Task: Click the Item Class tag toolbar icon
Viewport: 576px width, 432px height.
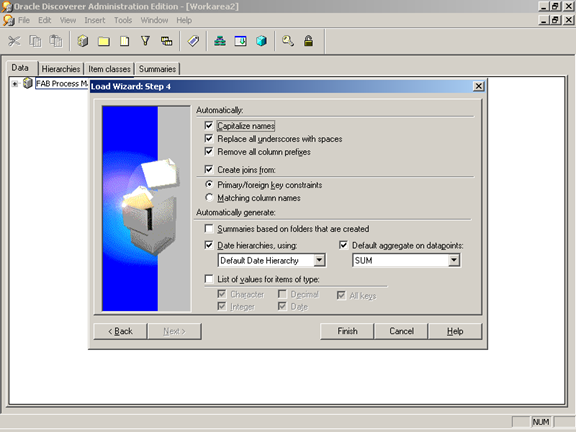Action: point(193,41)
